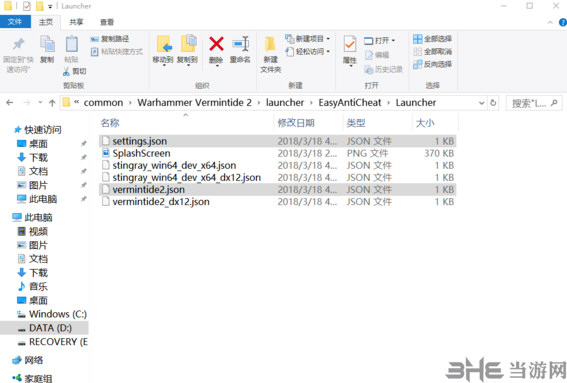The height and width of the screenshot is (383, 567).
Task: Open the blue File ribbon tab
Action: pyautogui.click(x=15, y=22)
